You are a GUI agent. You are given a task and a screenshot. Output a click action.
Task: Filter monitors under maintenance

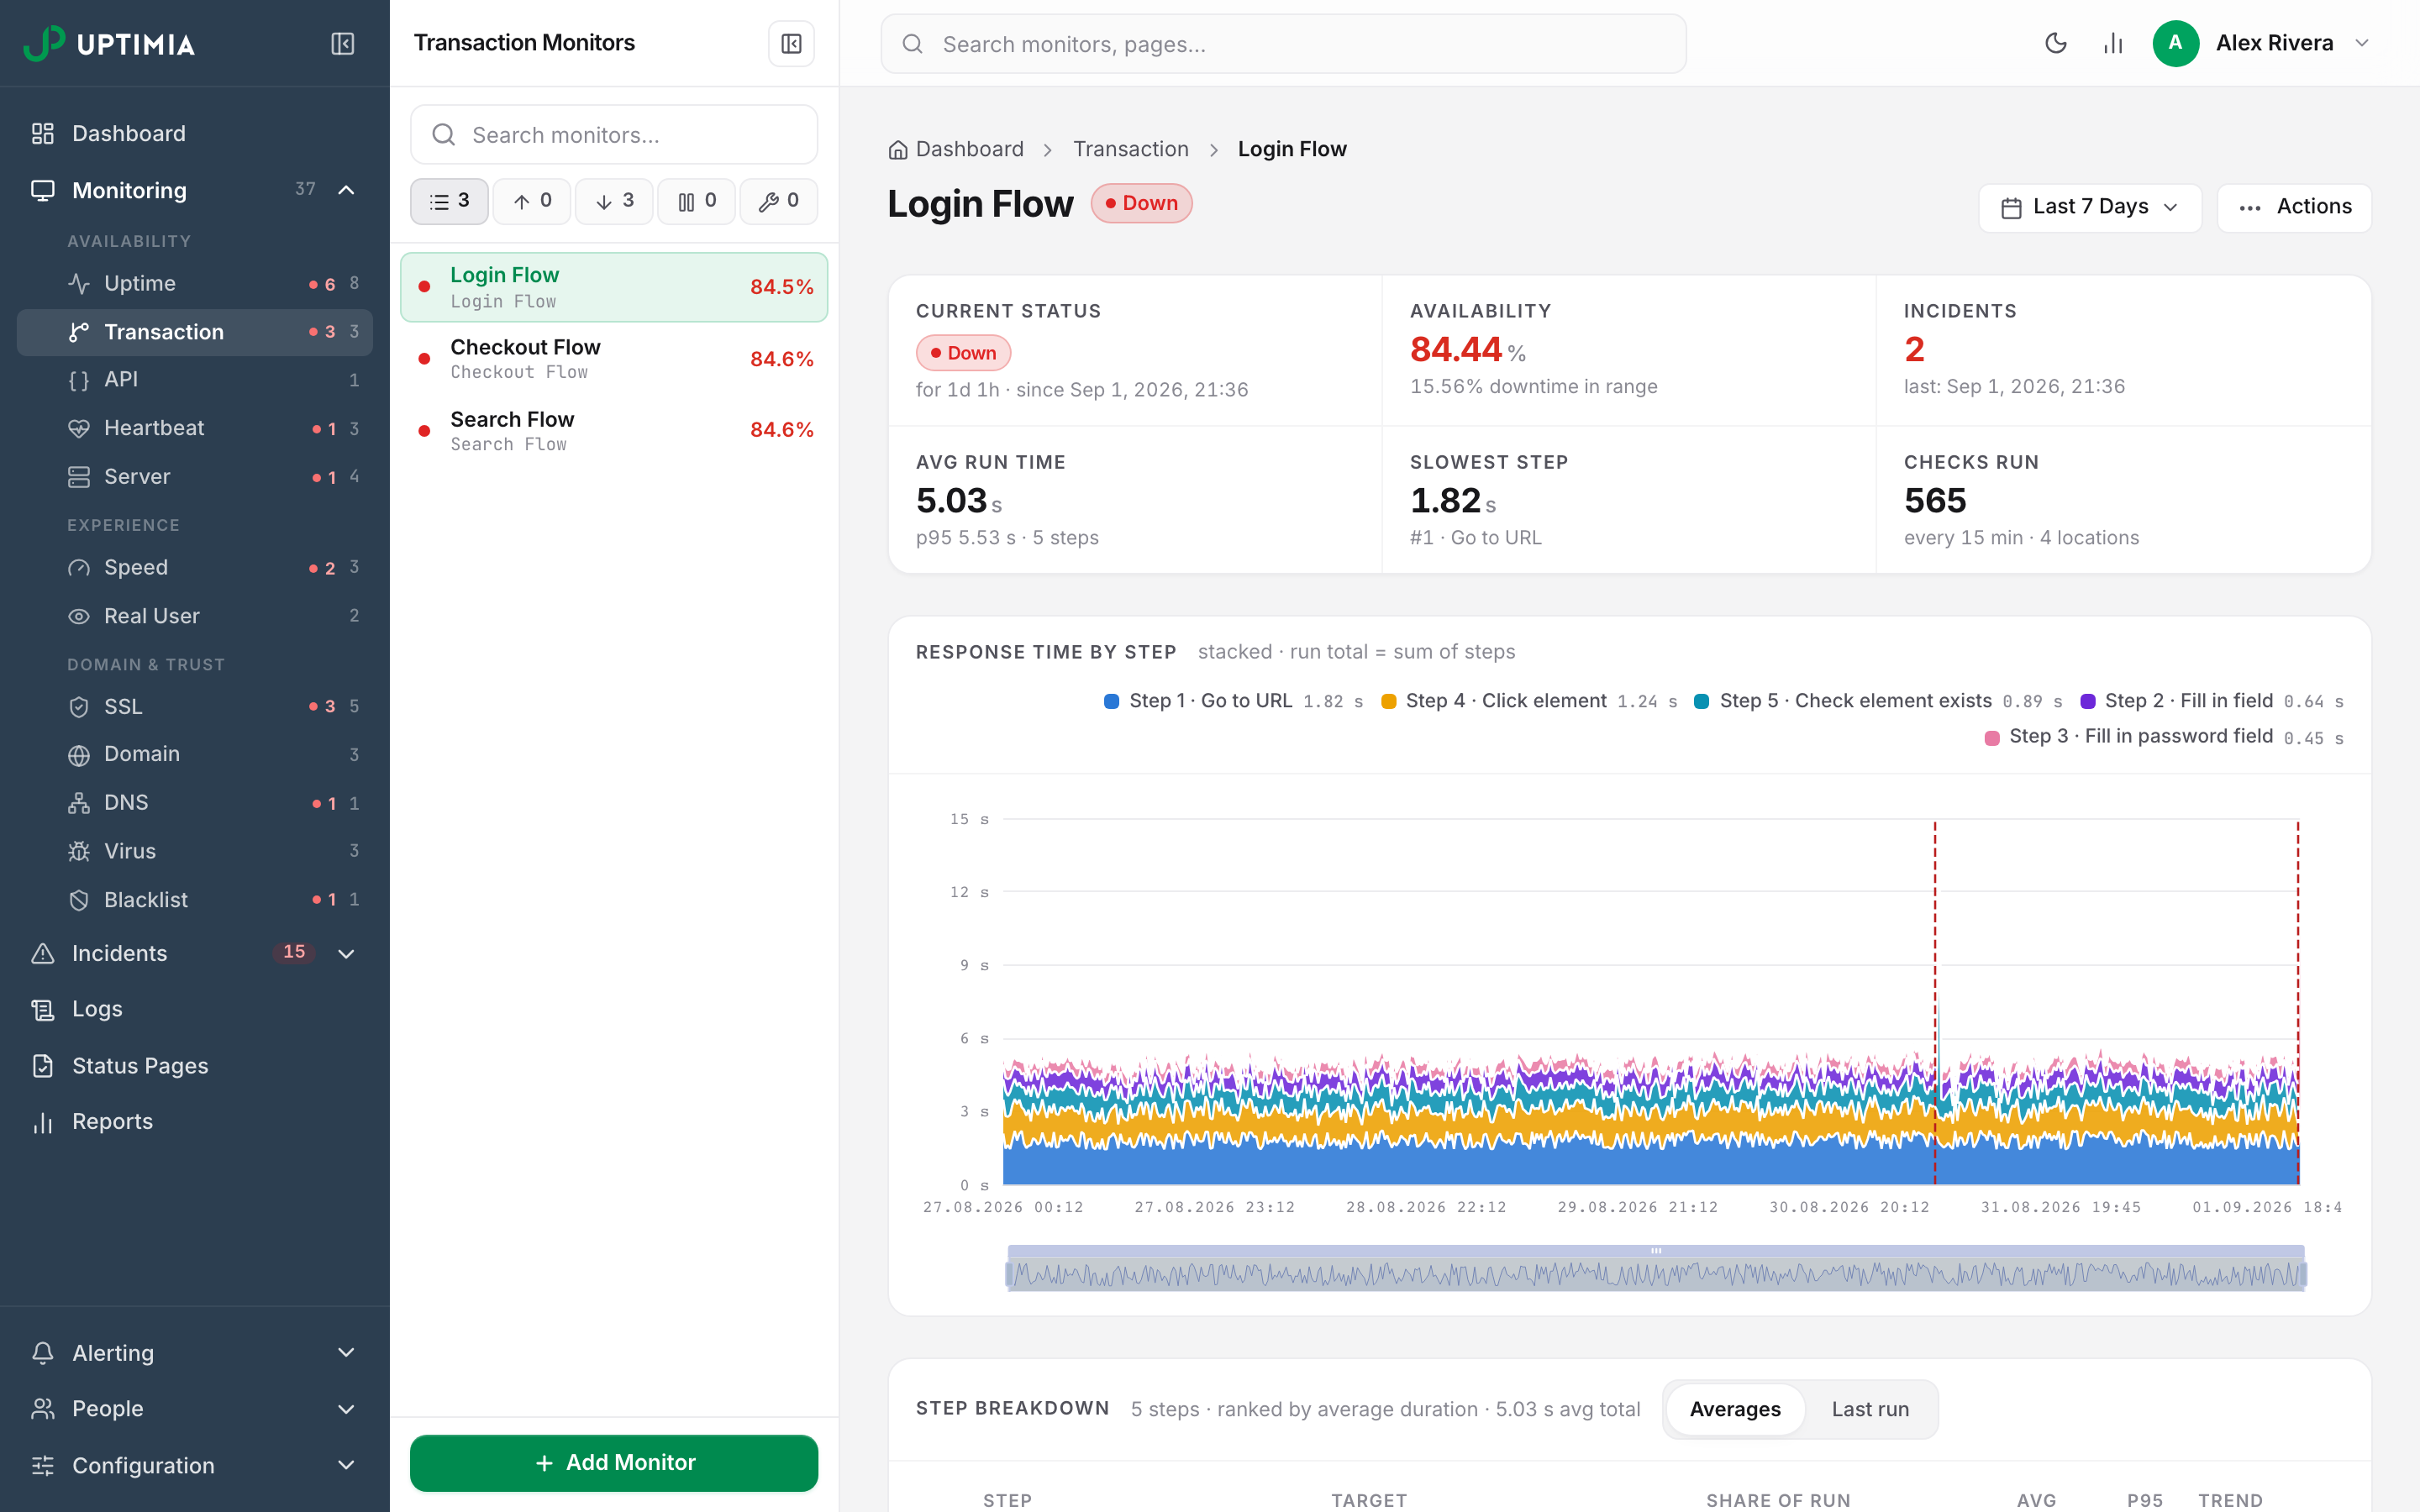point(779,201)
